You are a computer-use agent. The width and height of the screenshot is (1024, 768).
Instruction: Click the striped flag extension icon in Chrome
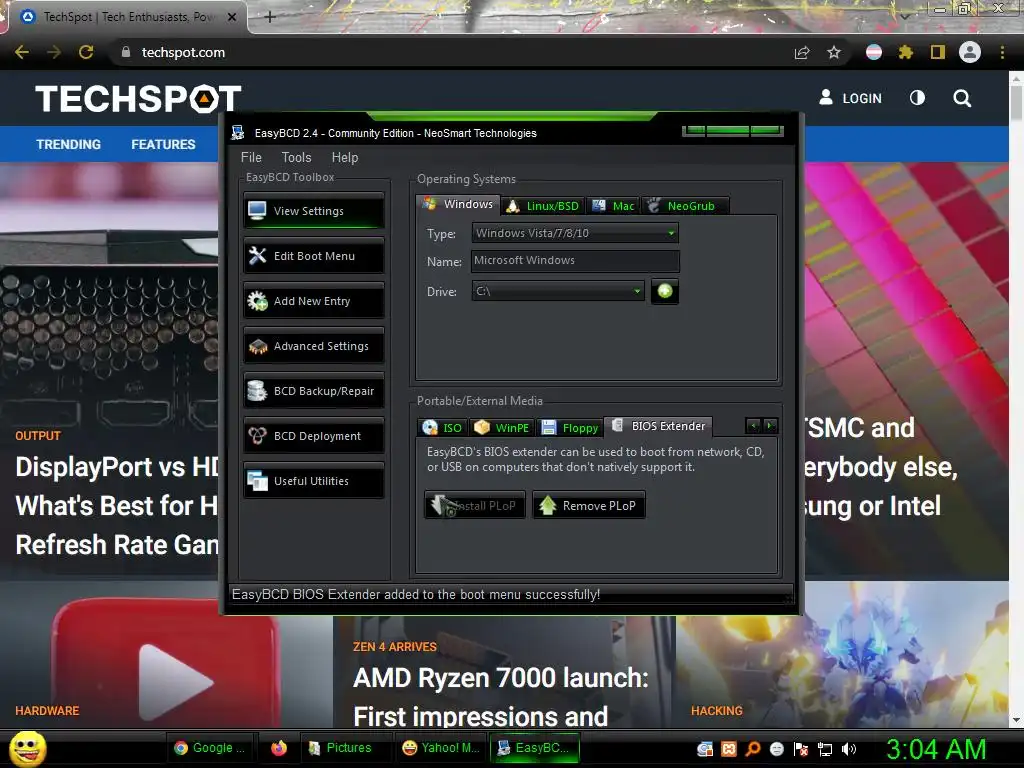[x=874, y=52]
